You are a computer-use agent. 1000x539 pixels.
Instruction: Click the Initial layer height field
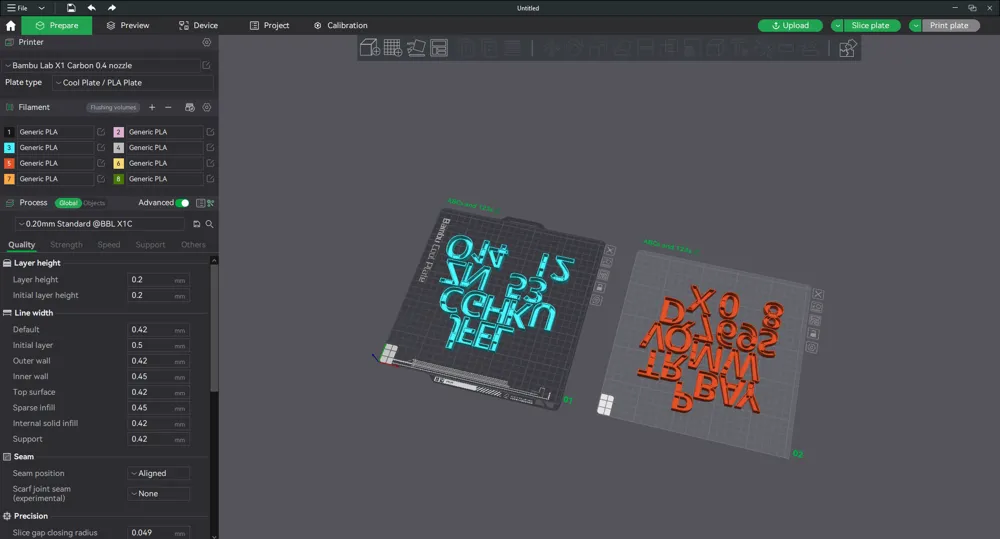point(158,295)
